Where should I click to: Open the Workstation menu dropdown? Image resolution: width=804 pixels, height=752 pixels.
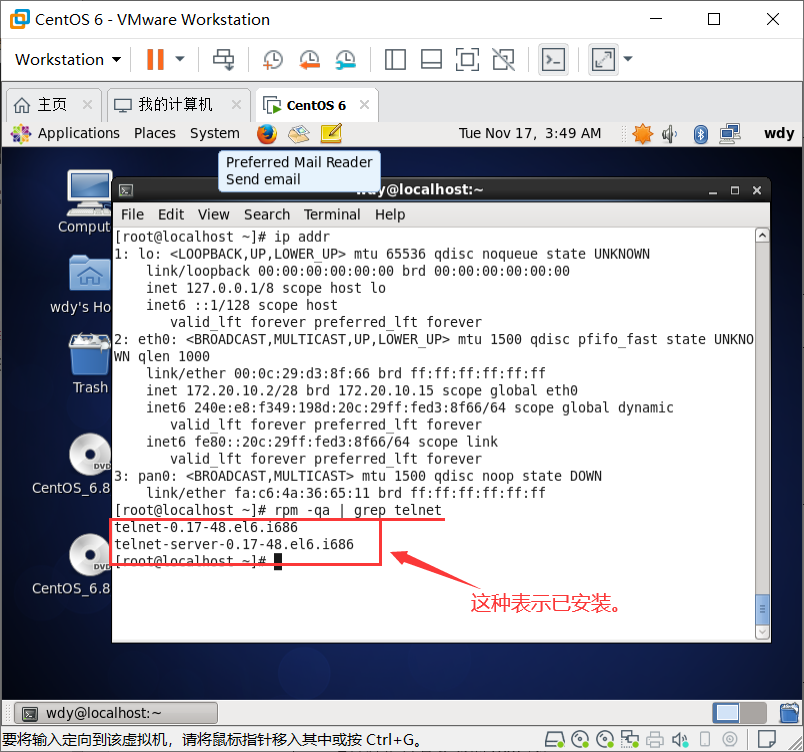68,59
